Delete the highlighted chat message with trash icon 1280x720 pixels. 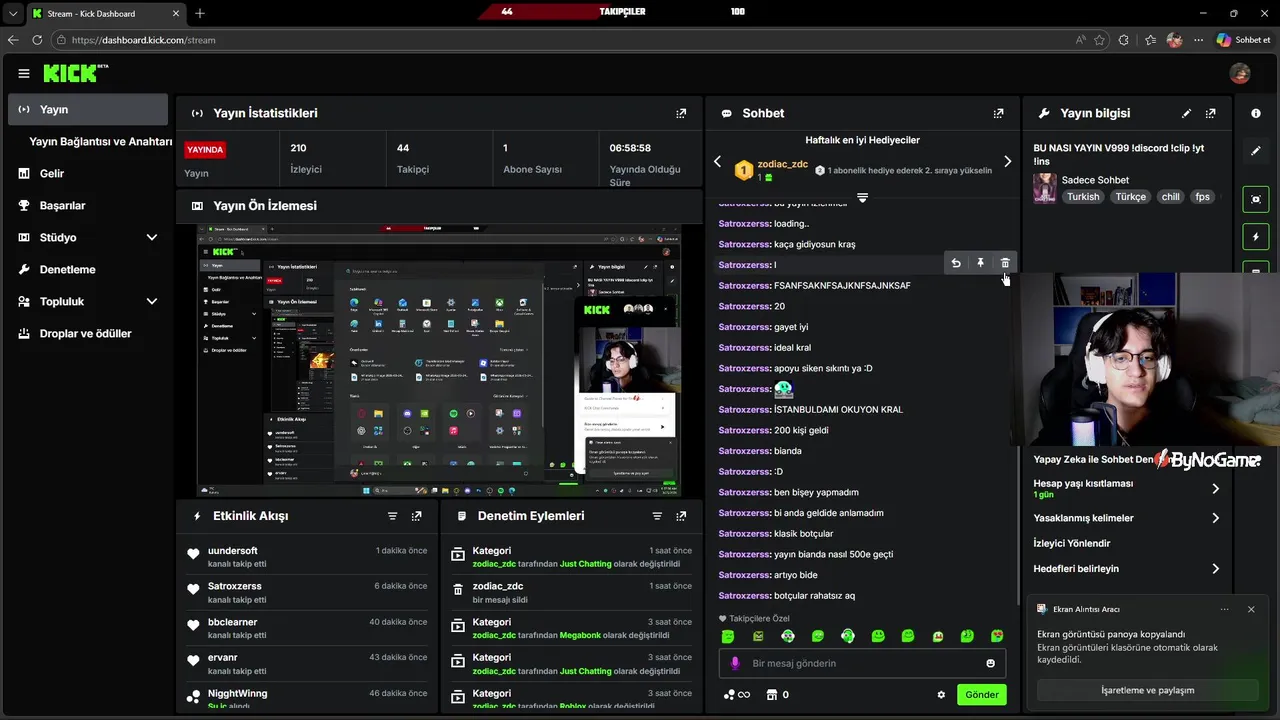tap(1005, 263)
